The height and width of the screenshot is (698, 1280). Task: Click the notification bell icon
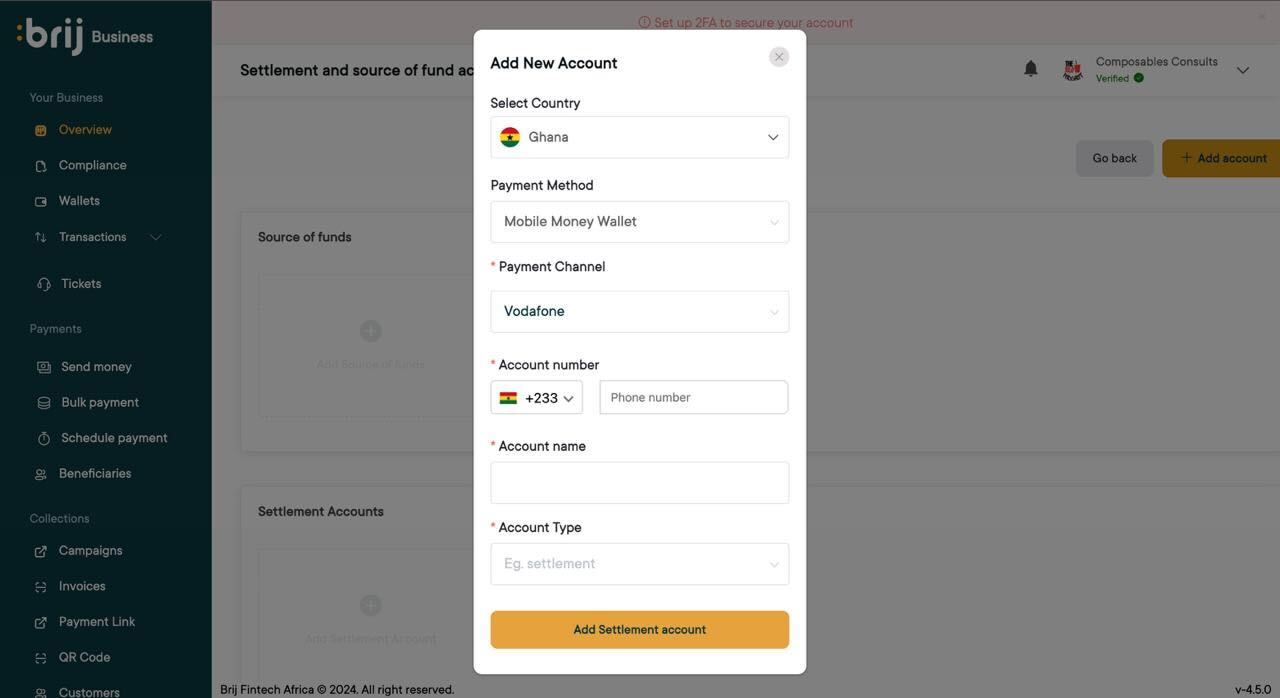(1031, 68)
